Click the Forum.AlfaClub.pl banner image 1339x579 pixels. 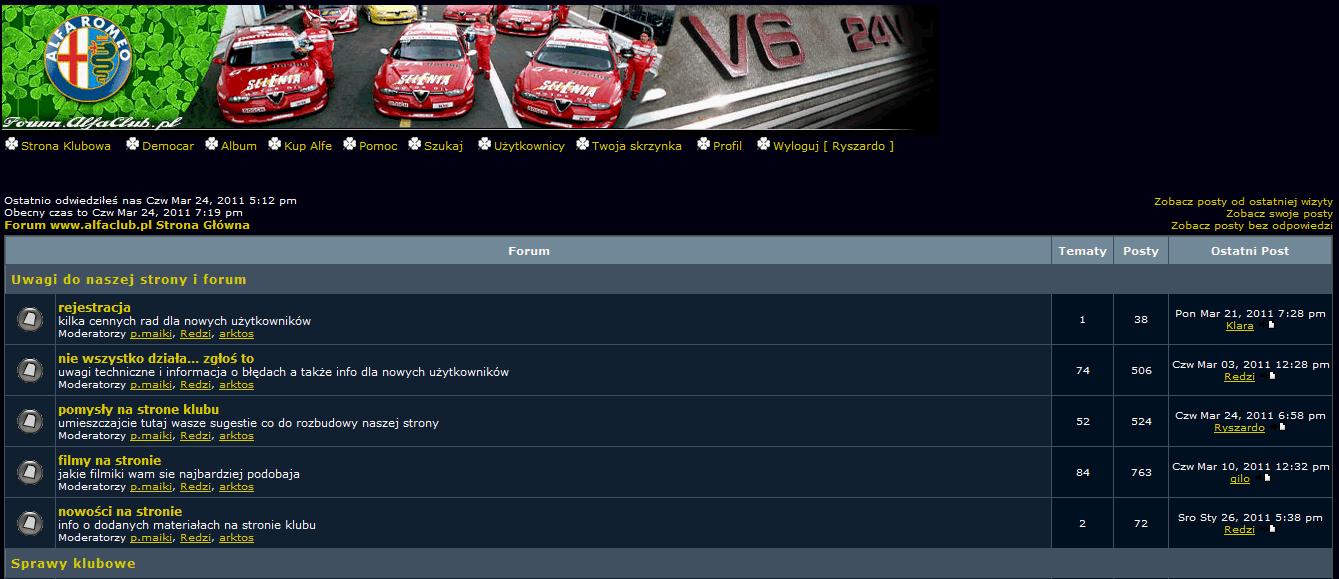click(x=470, y=67)
